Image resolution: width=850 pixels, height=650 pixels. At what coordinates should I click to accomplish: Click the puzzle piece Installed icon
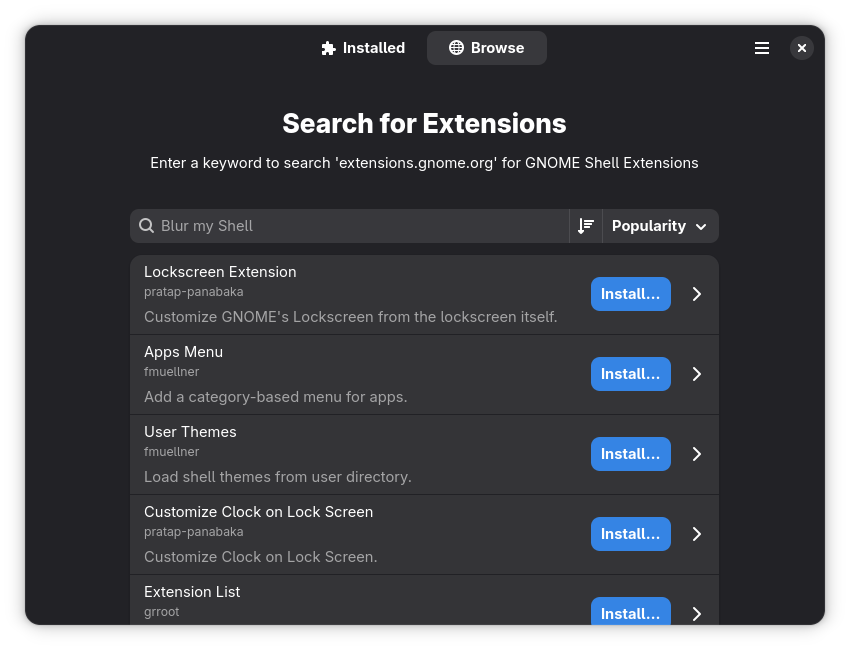point(328,48)
